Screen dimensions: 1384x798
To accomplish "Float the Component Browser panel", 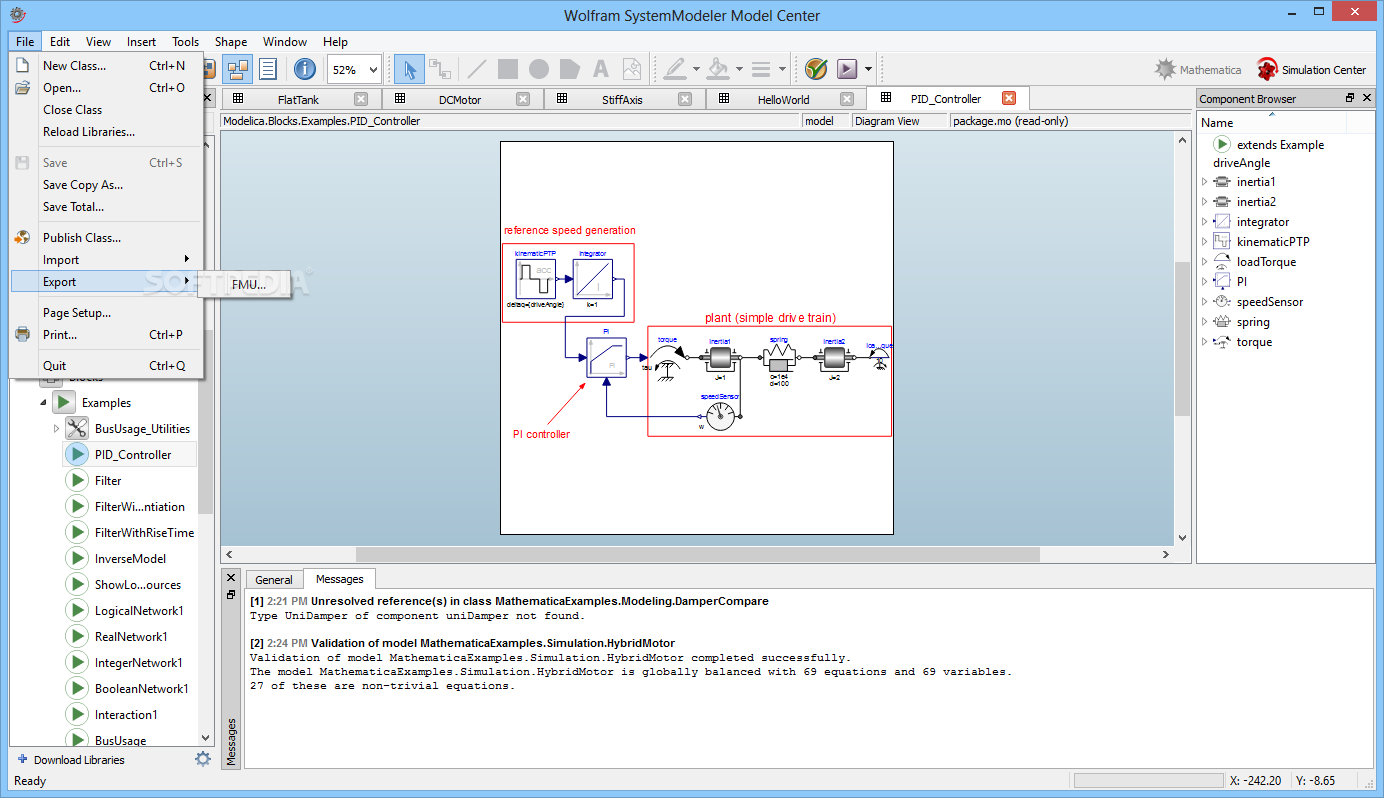I will (x=1349, y=98).
